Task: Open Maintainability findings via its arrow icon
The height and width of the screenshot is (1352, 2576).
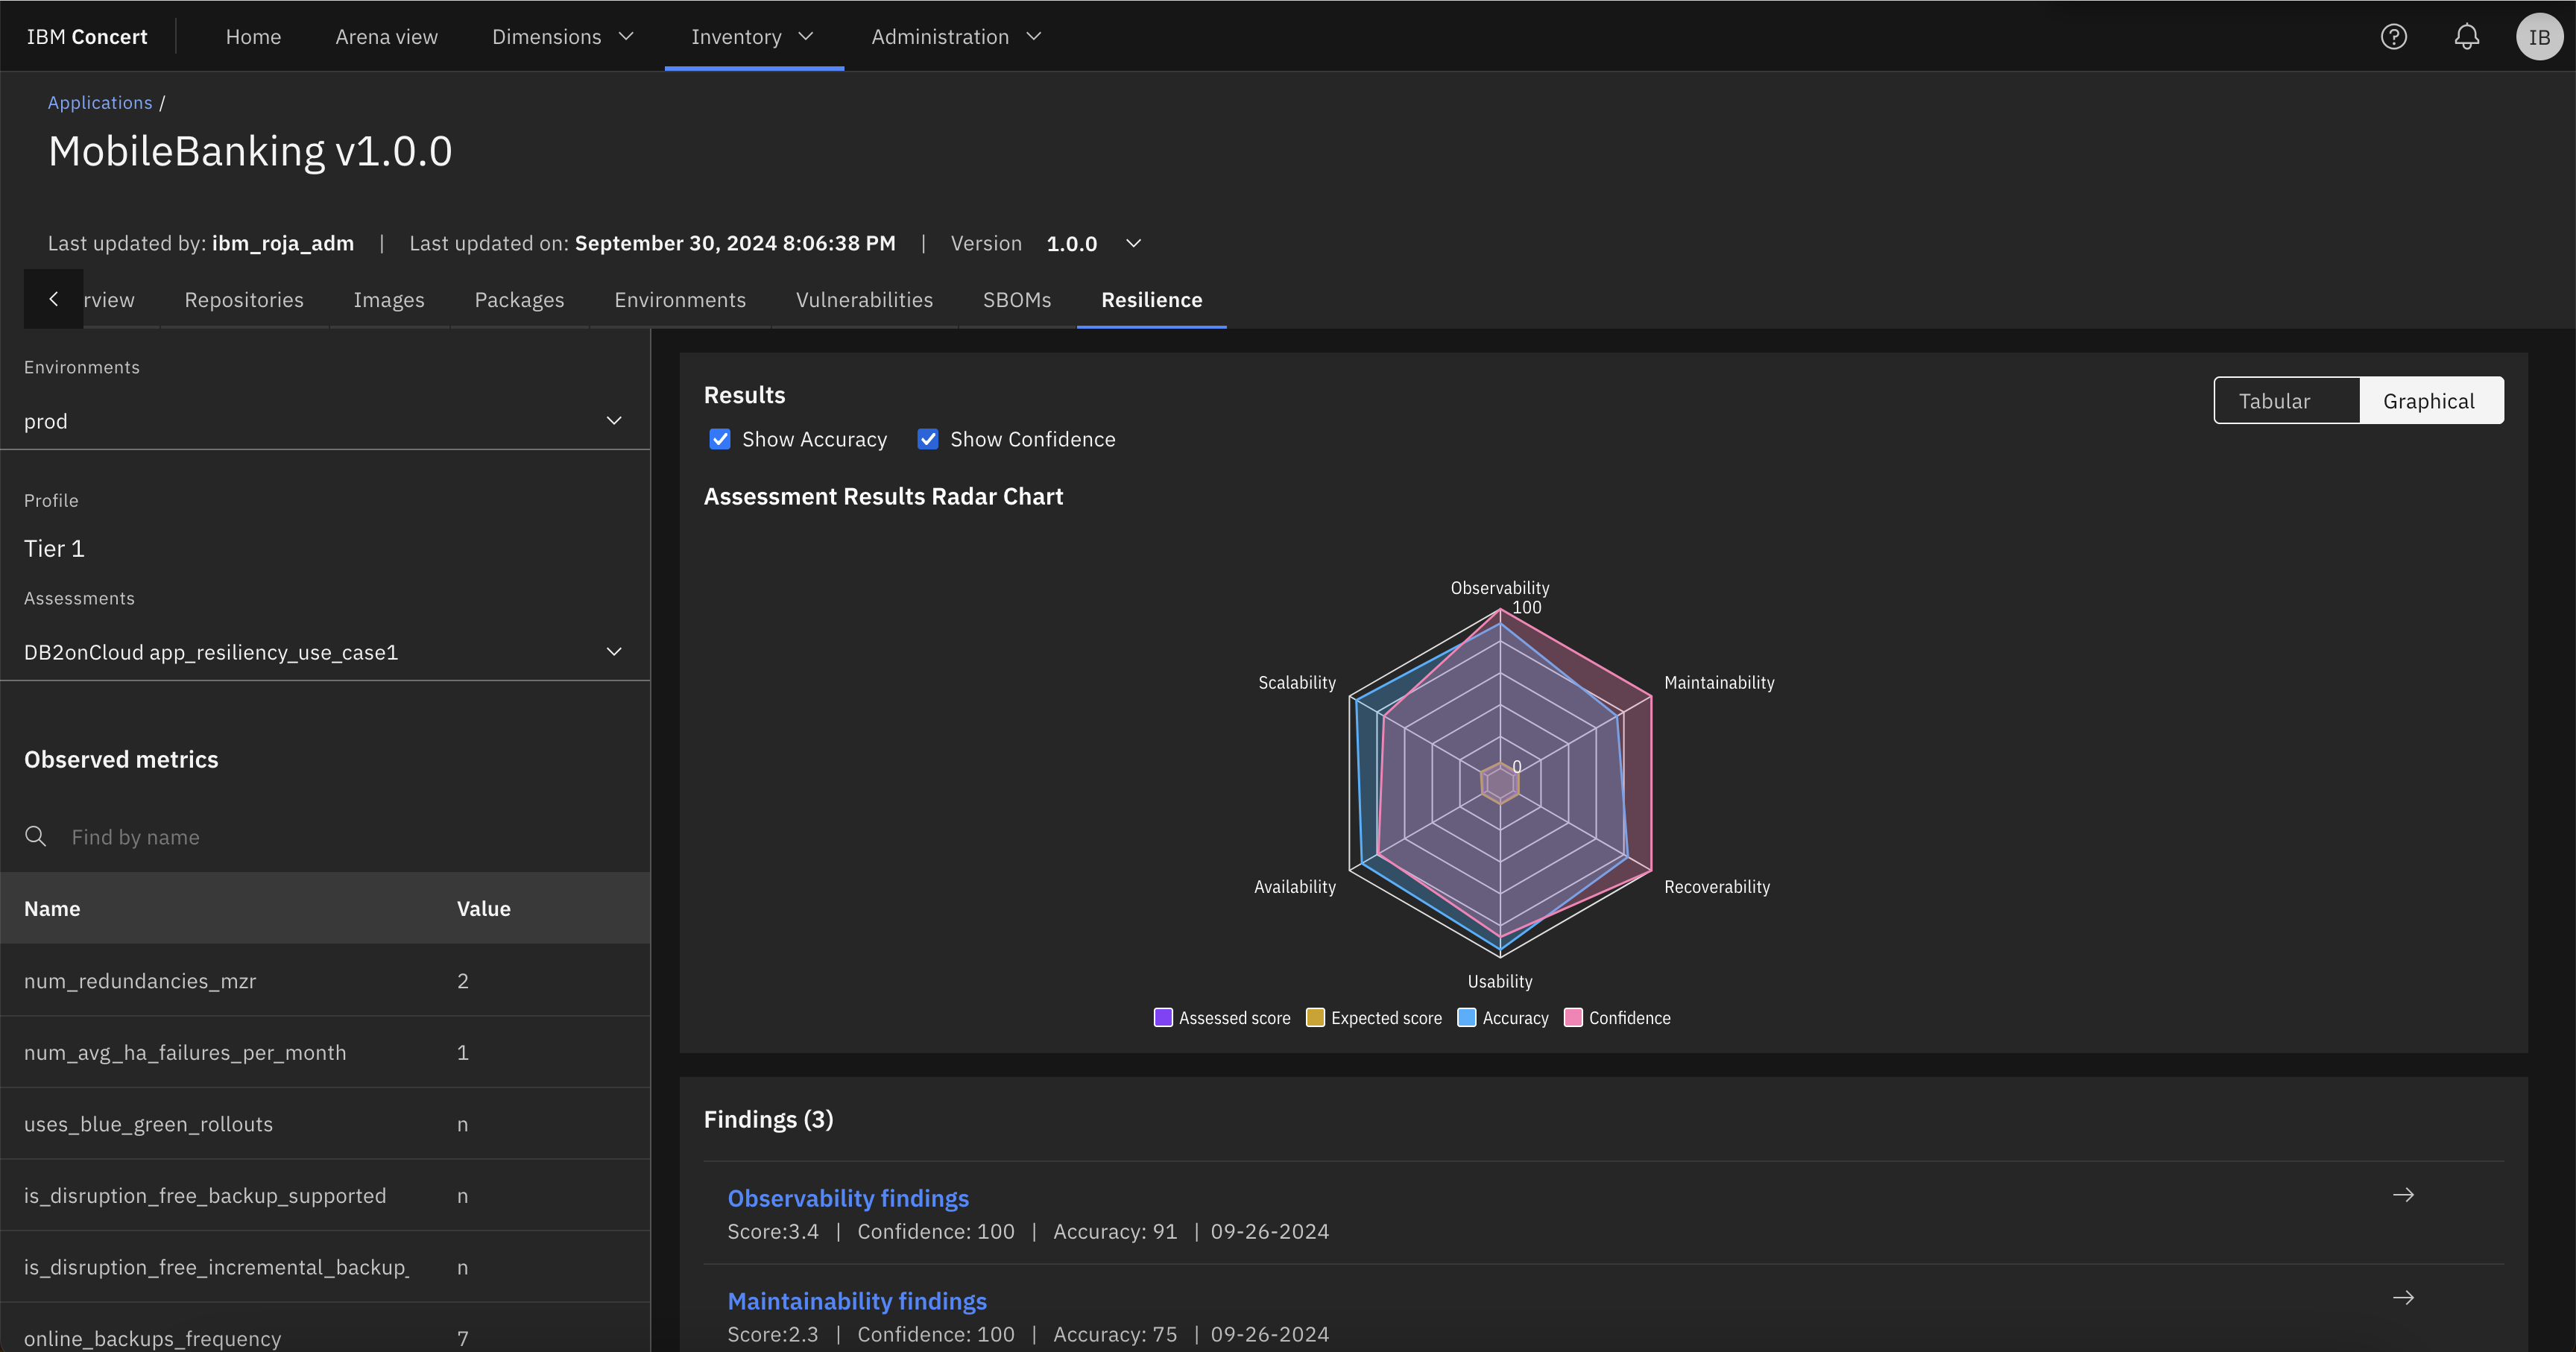Action: pyautogui.click(x=2404, y=1297)
